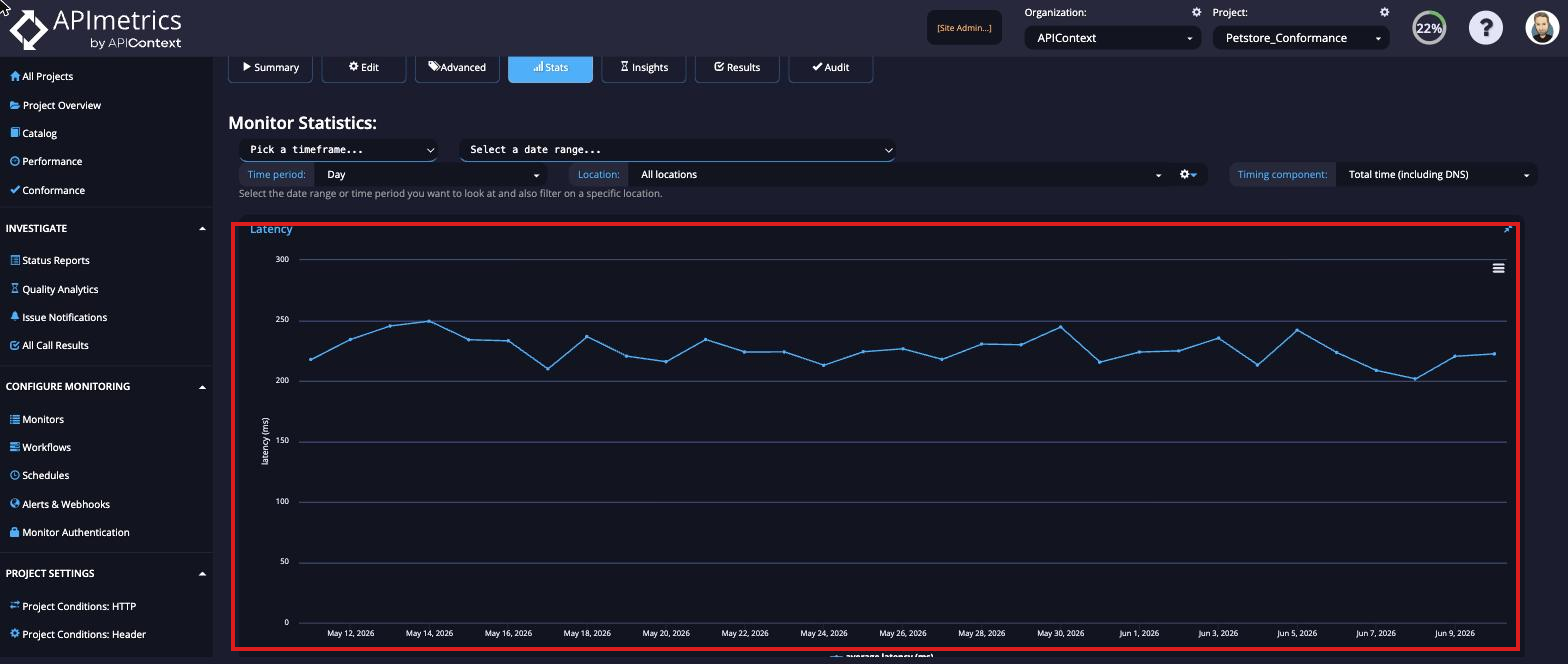
Task: Open the Select a date range dropdown
Action: tap(677, 149)
